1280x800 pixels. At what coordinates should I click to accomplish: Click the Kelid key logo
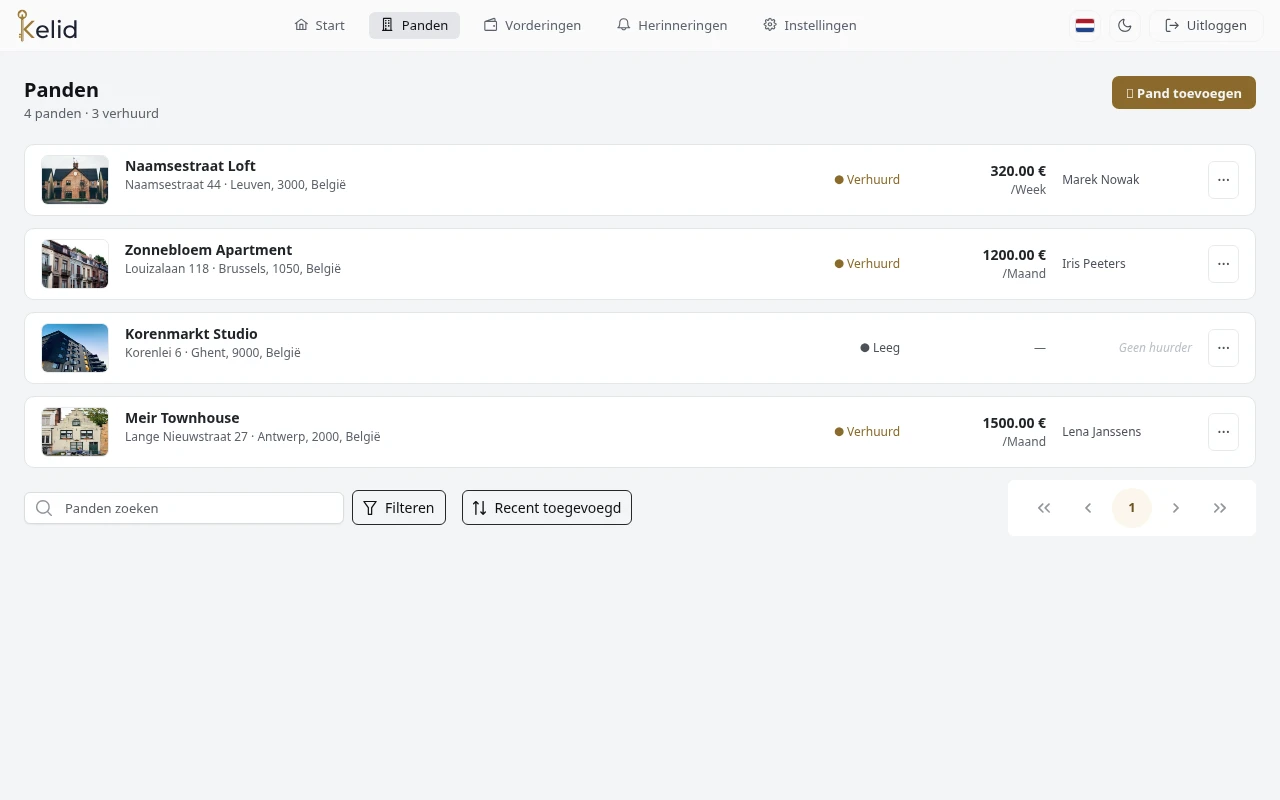point(47,26)
